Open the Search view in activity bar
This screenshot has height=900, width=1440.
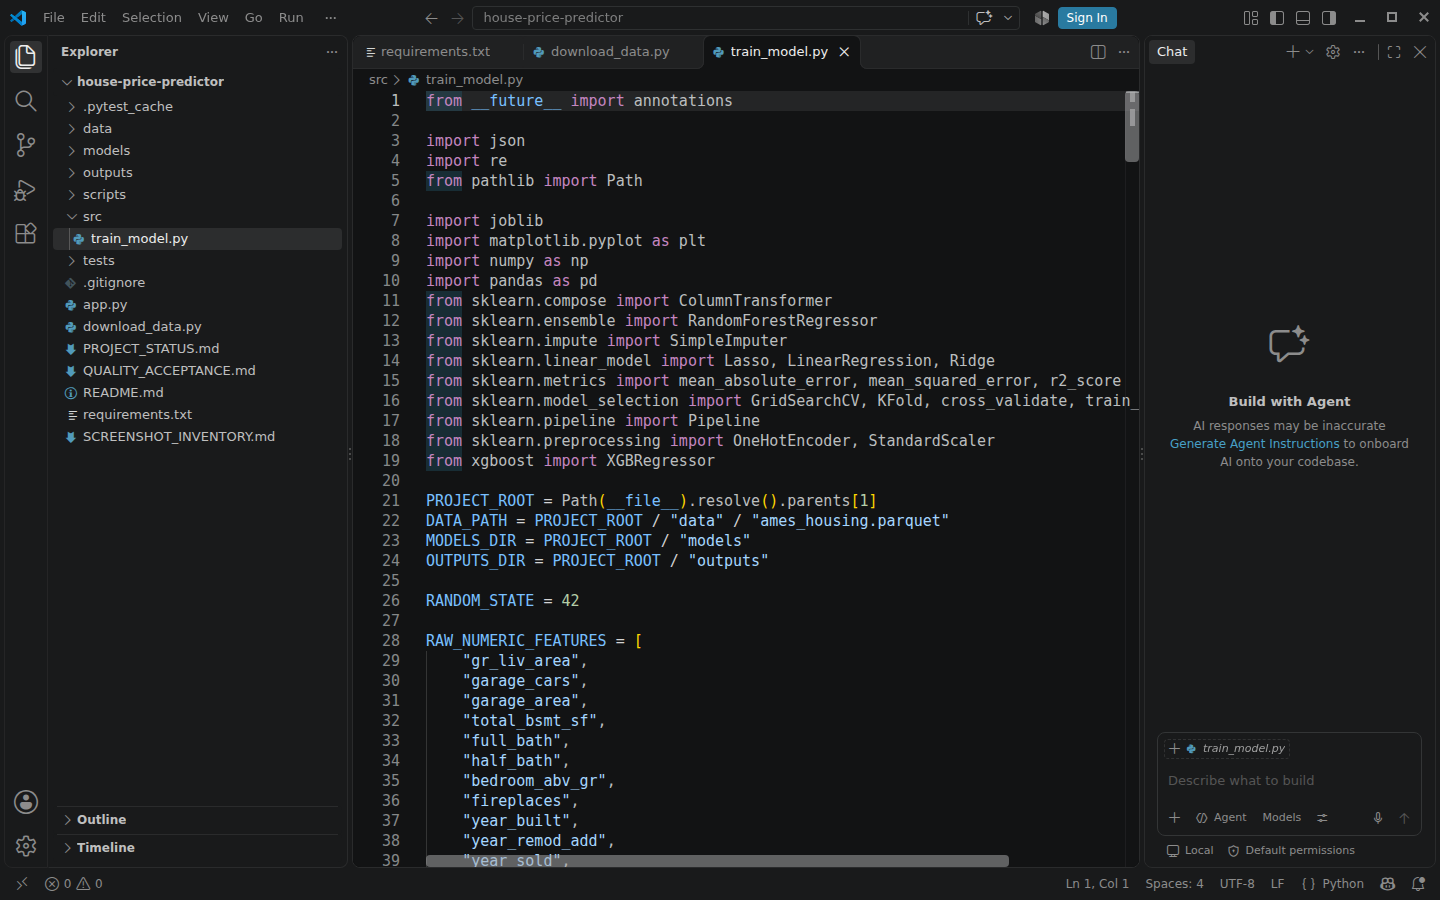pyautogui.click(x=26, y=101)
